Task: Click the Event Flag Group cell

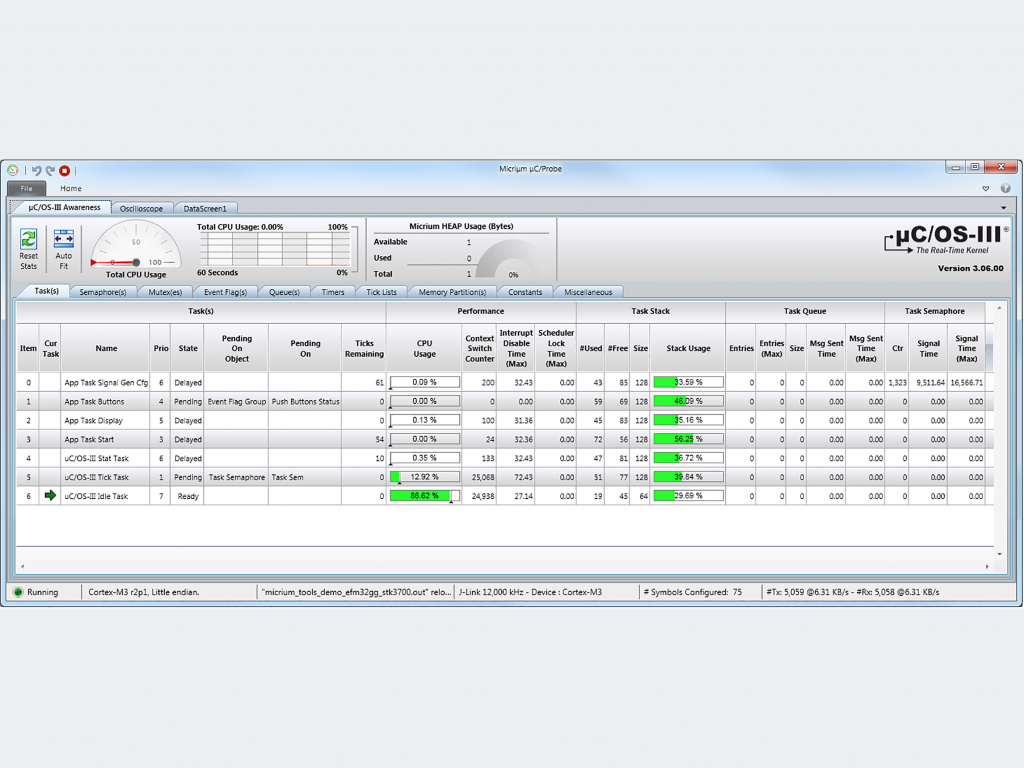Action: click(236, 402)
